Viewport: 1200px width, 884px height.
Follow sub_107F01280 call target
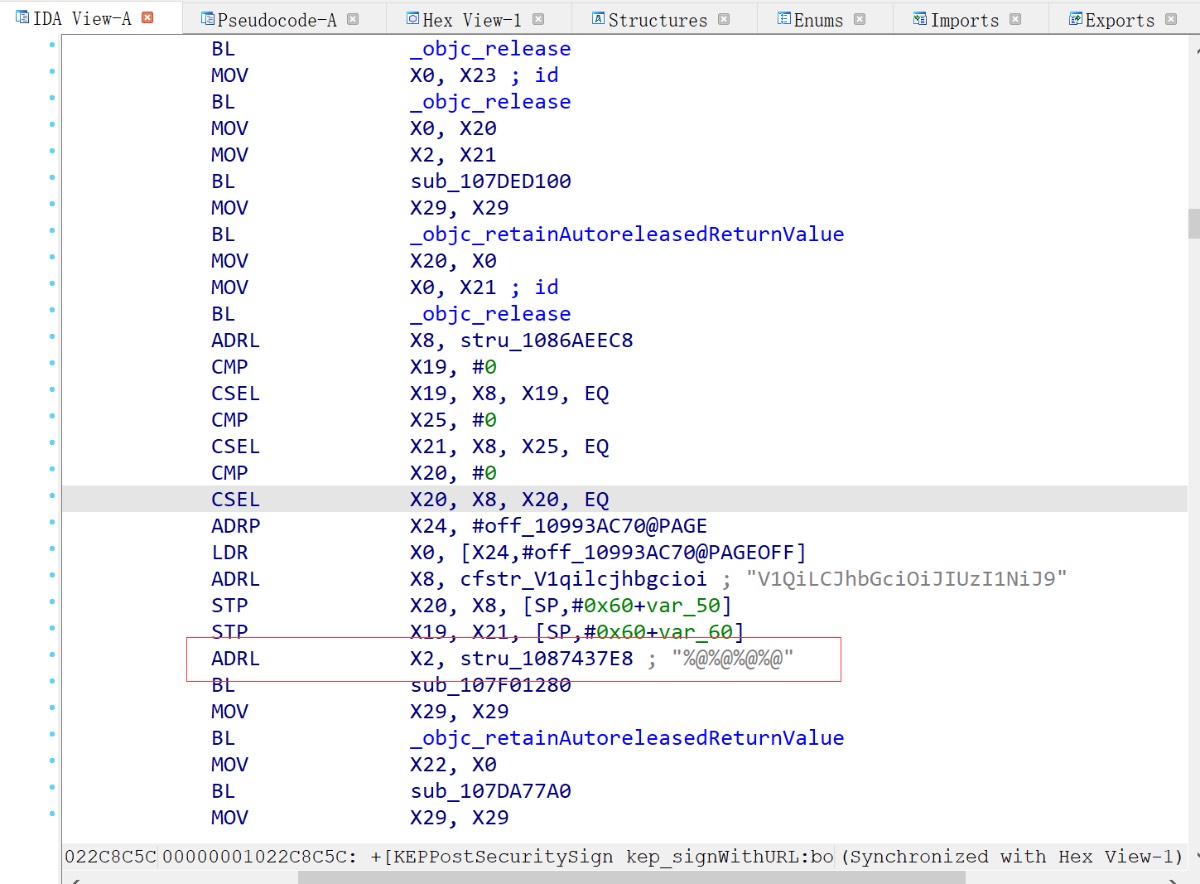pyautogui.click(x=490, y=685)
